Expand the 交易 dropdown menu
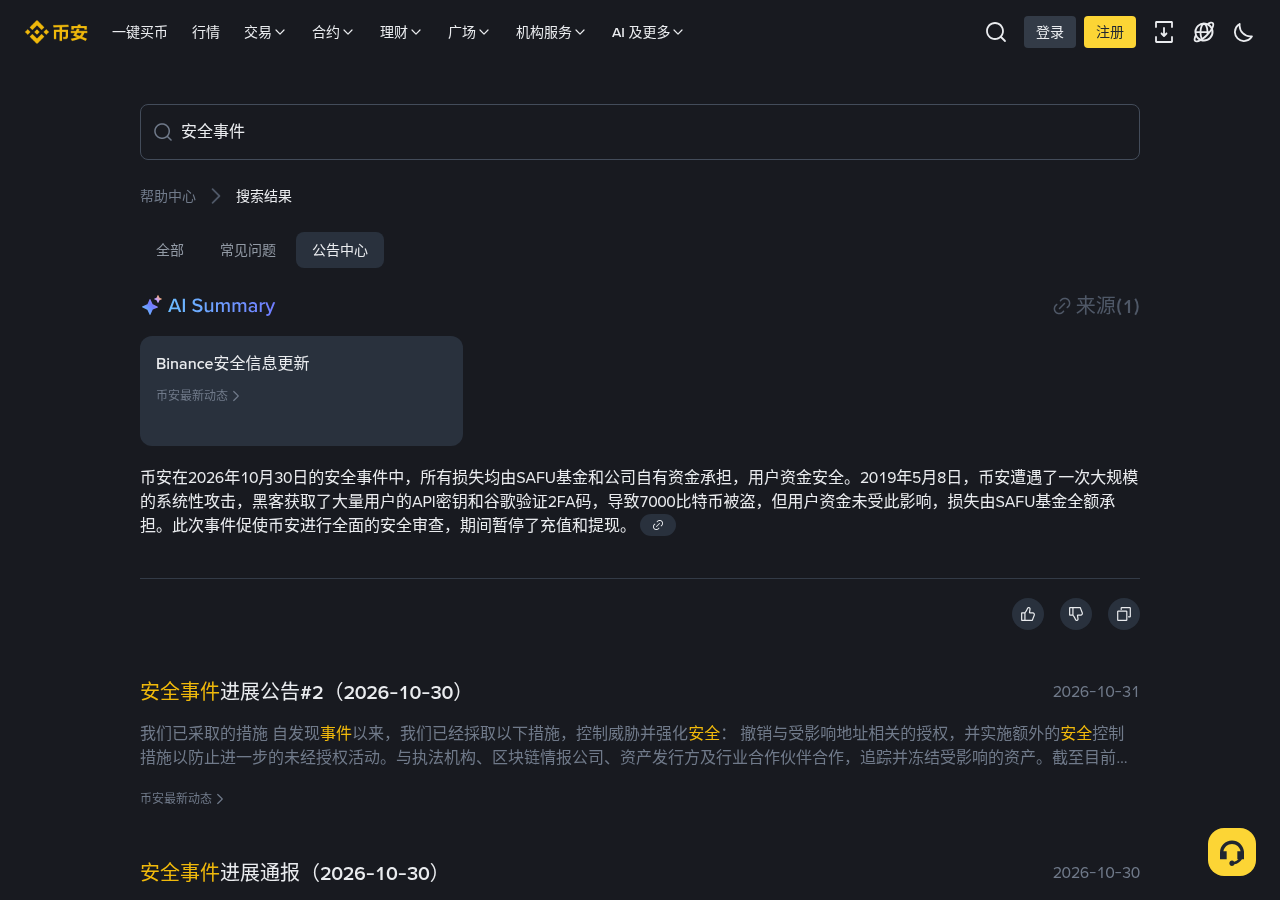Image resolution: width=1280 pixels, height=900 pixels. [x=265, y=32]
